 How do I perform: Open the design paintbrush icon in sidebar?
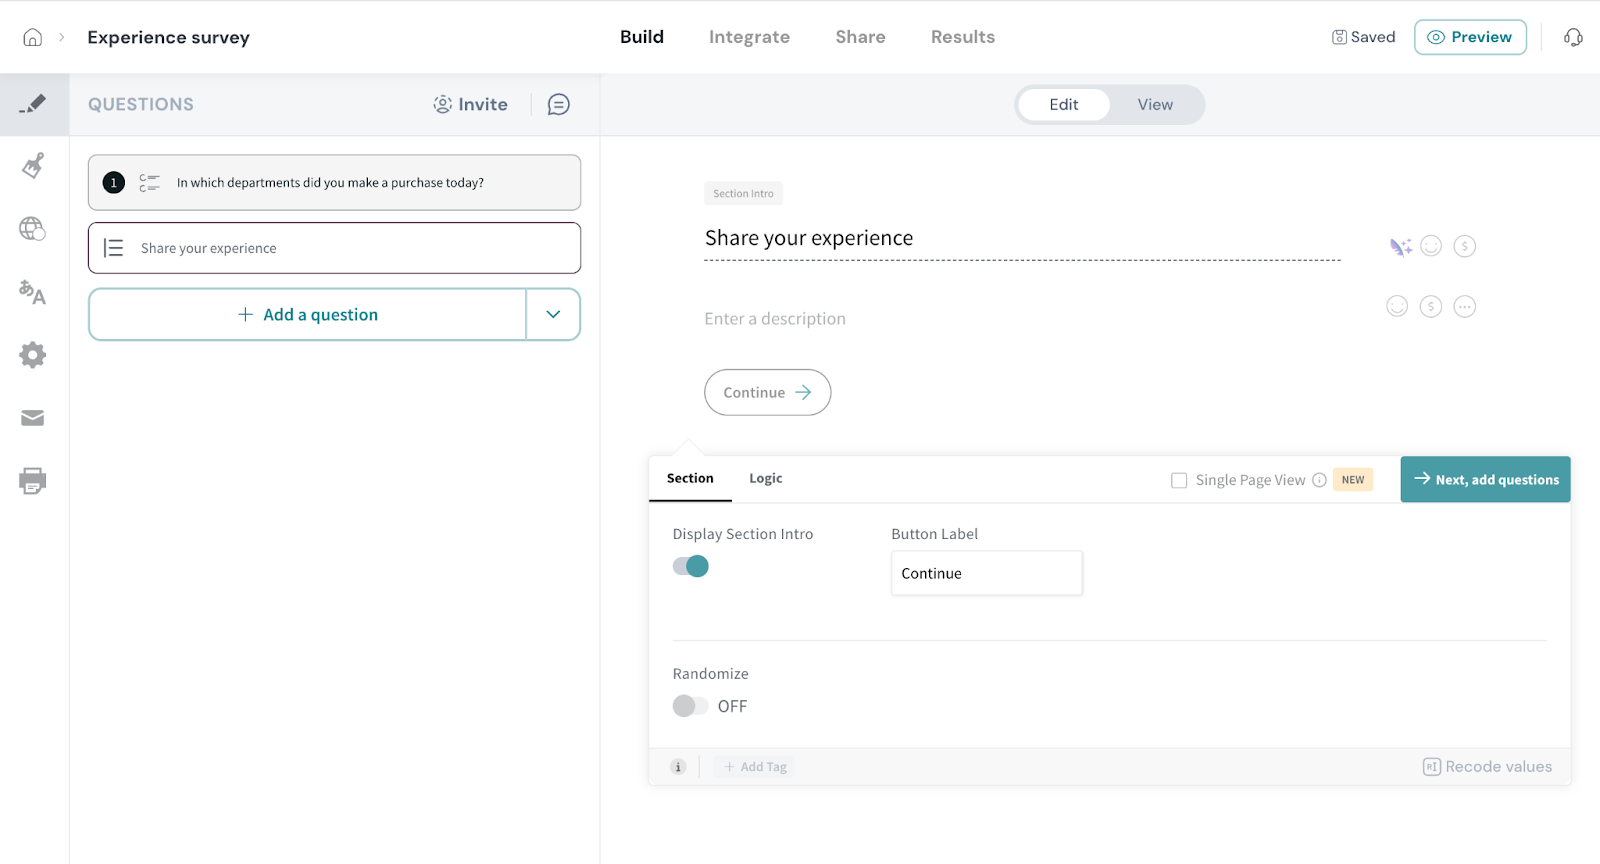pos(33,165)
